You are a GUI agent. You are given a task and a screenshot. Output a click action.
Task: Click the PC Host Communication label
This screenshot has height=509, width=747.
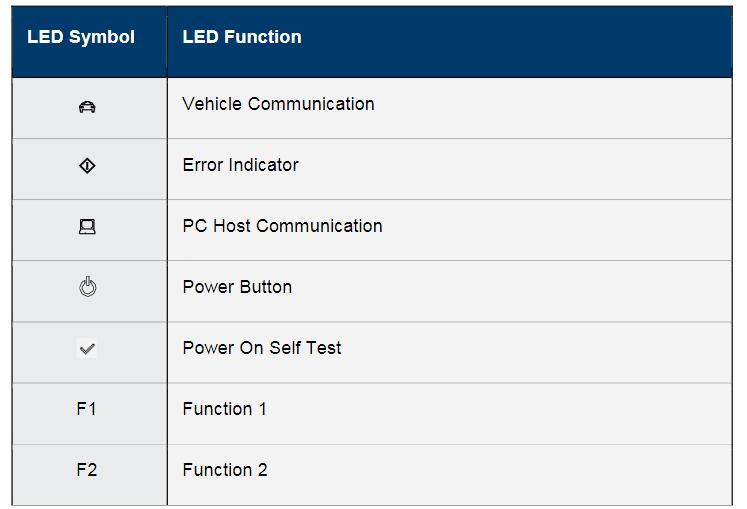(x=283, y=226)
